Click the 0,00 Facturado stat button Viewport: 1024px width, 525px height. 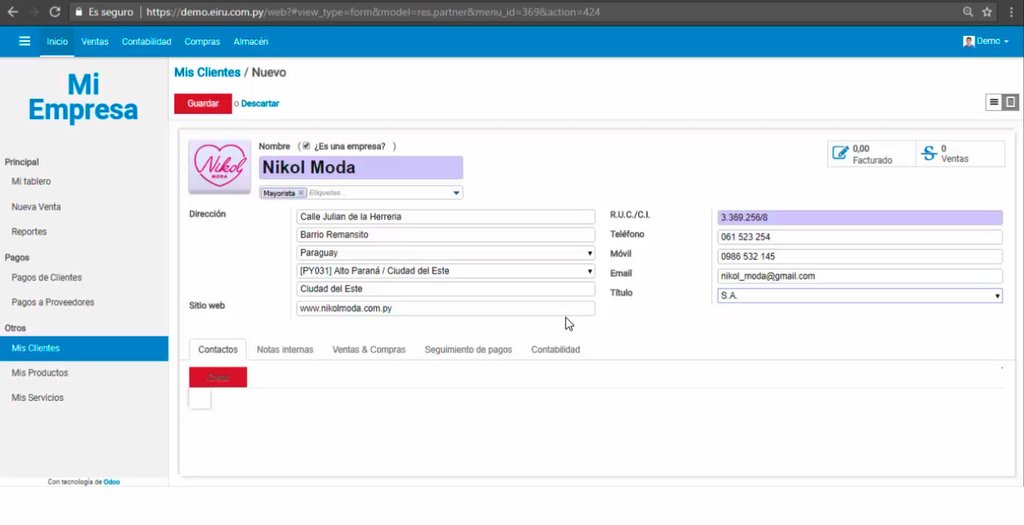click(871, 154)
